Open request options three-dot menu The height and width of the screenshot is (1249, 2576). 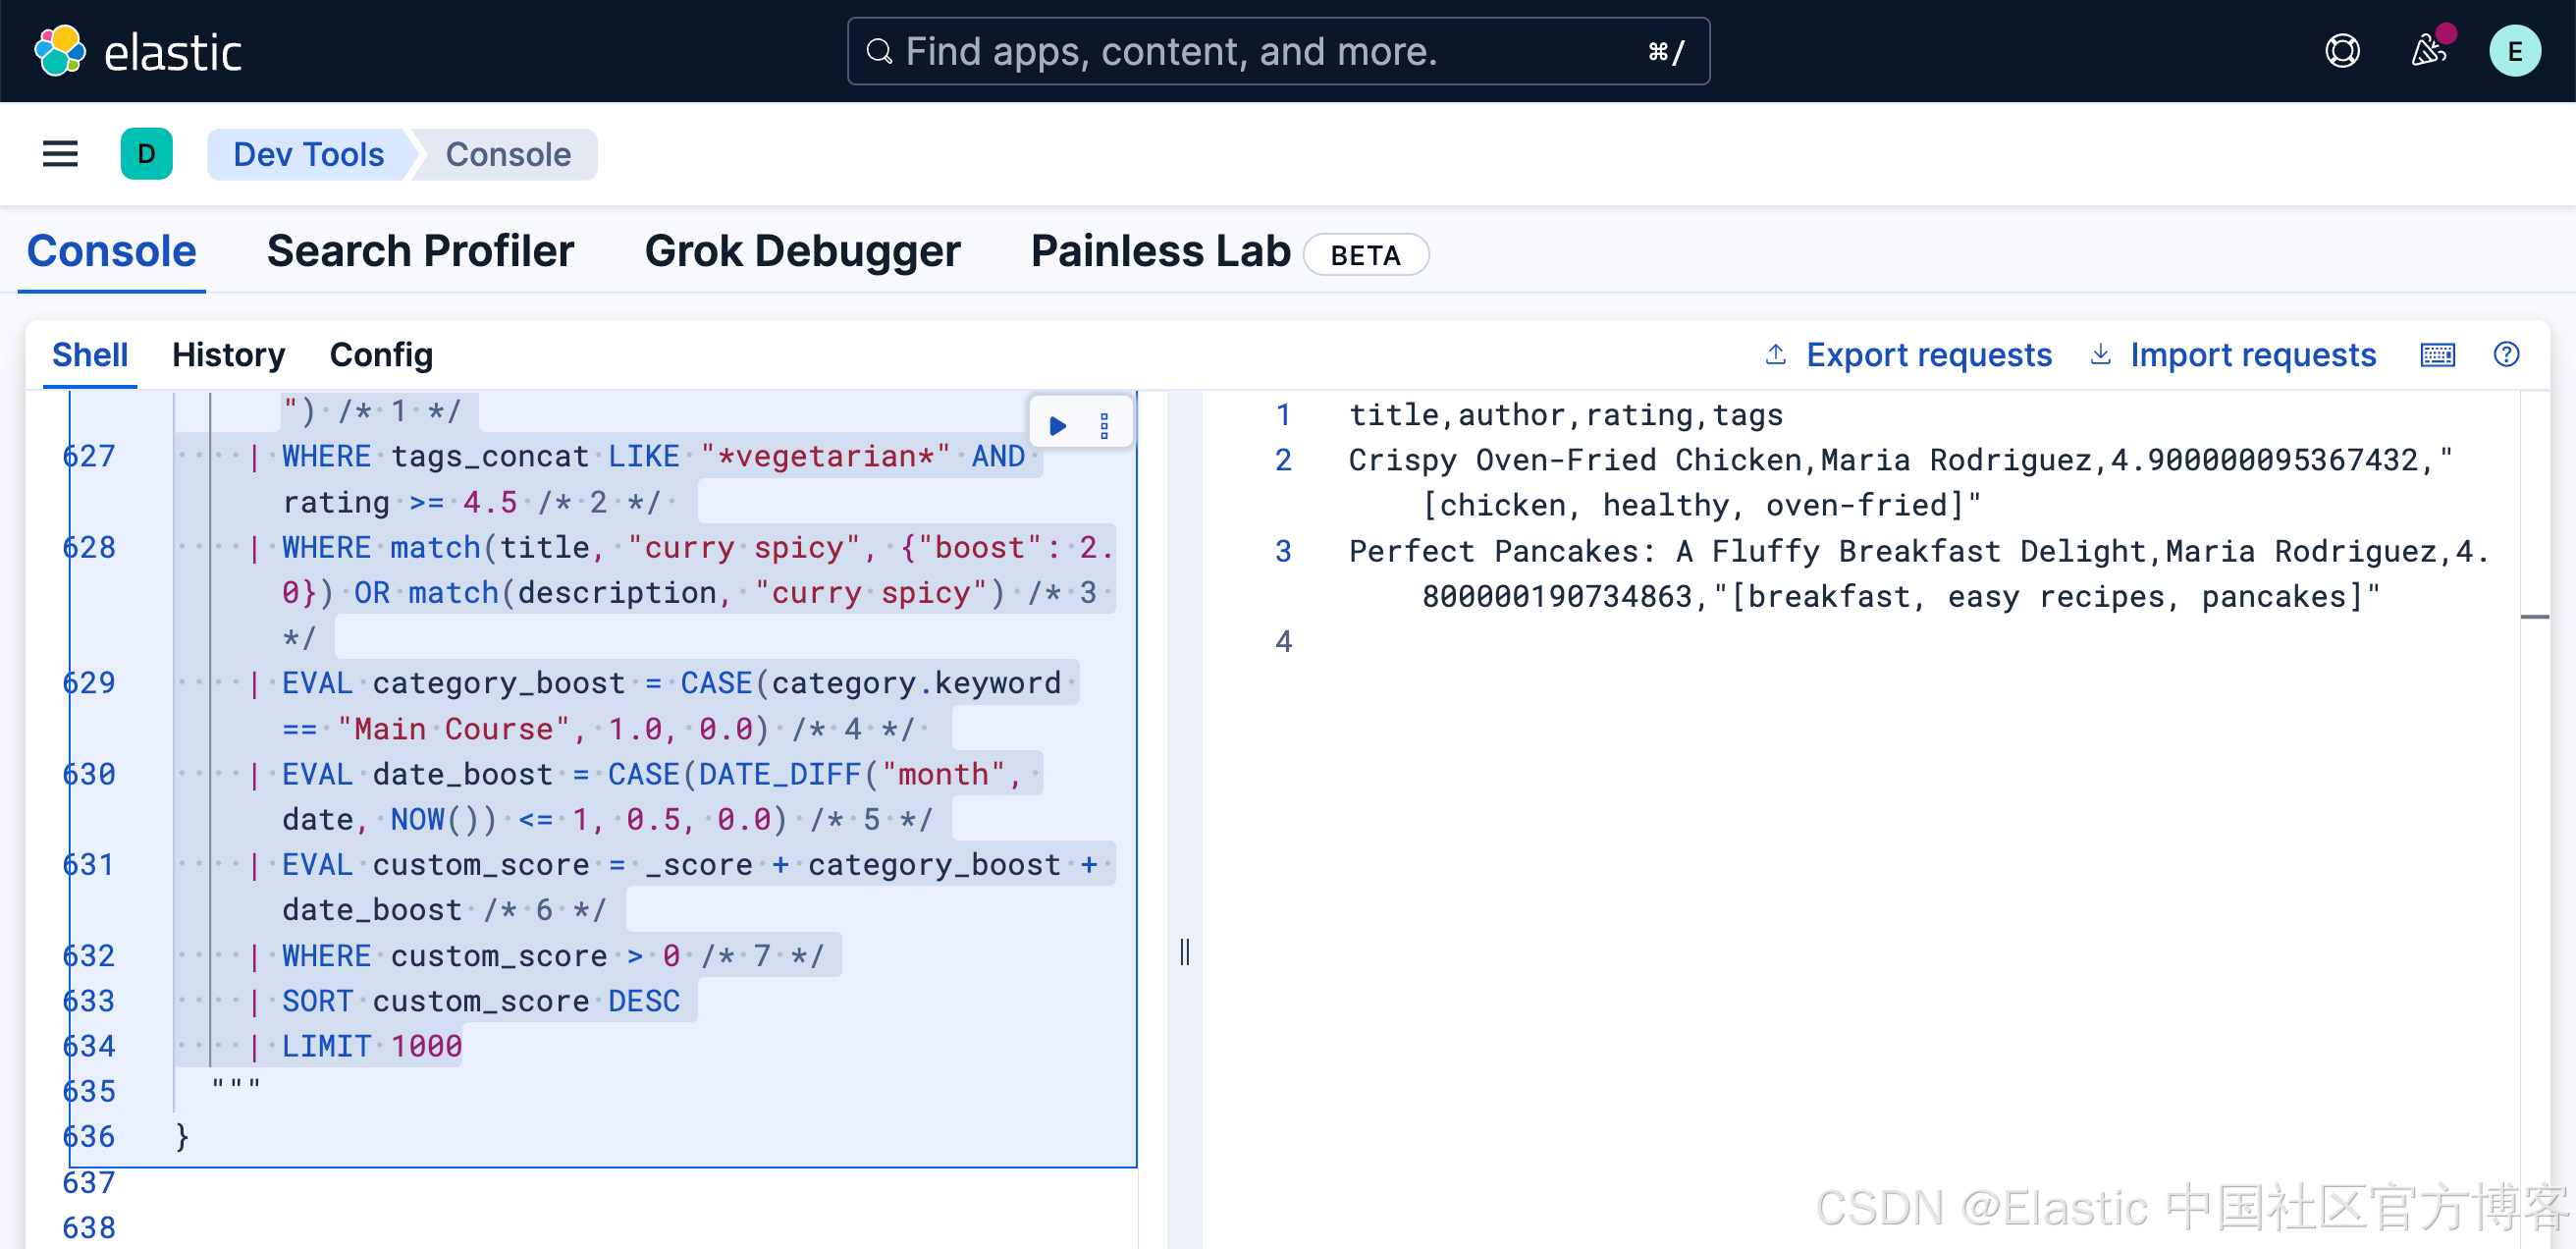(1104, 426)
